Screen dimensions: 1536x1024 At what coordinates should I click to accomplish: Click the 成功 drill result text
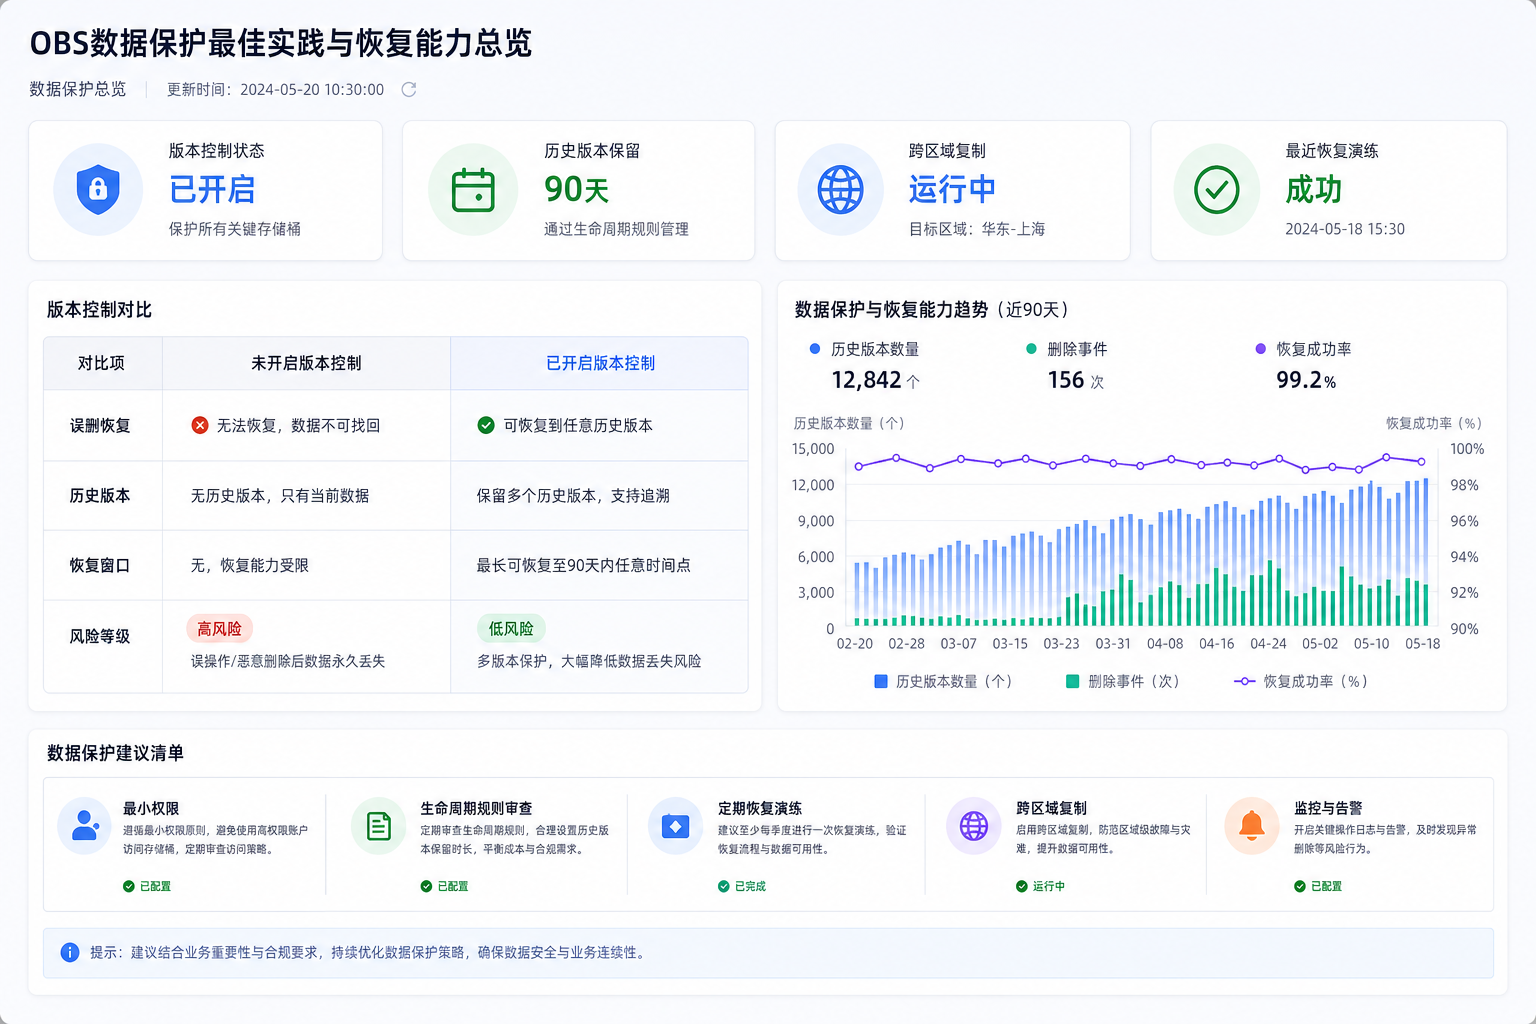(x=1314, y=189)
